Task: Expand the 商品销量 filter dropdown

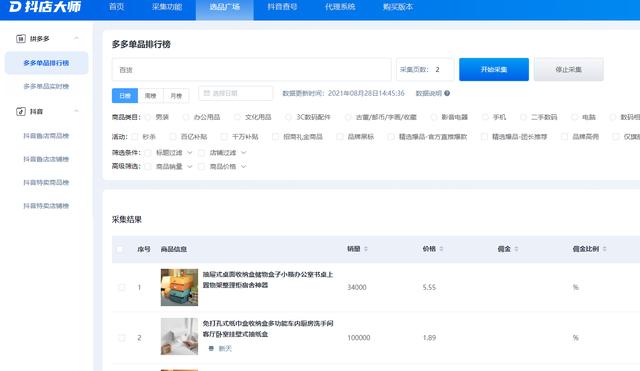Action: pyautogui.click(x=189, y=167)
